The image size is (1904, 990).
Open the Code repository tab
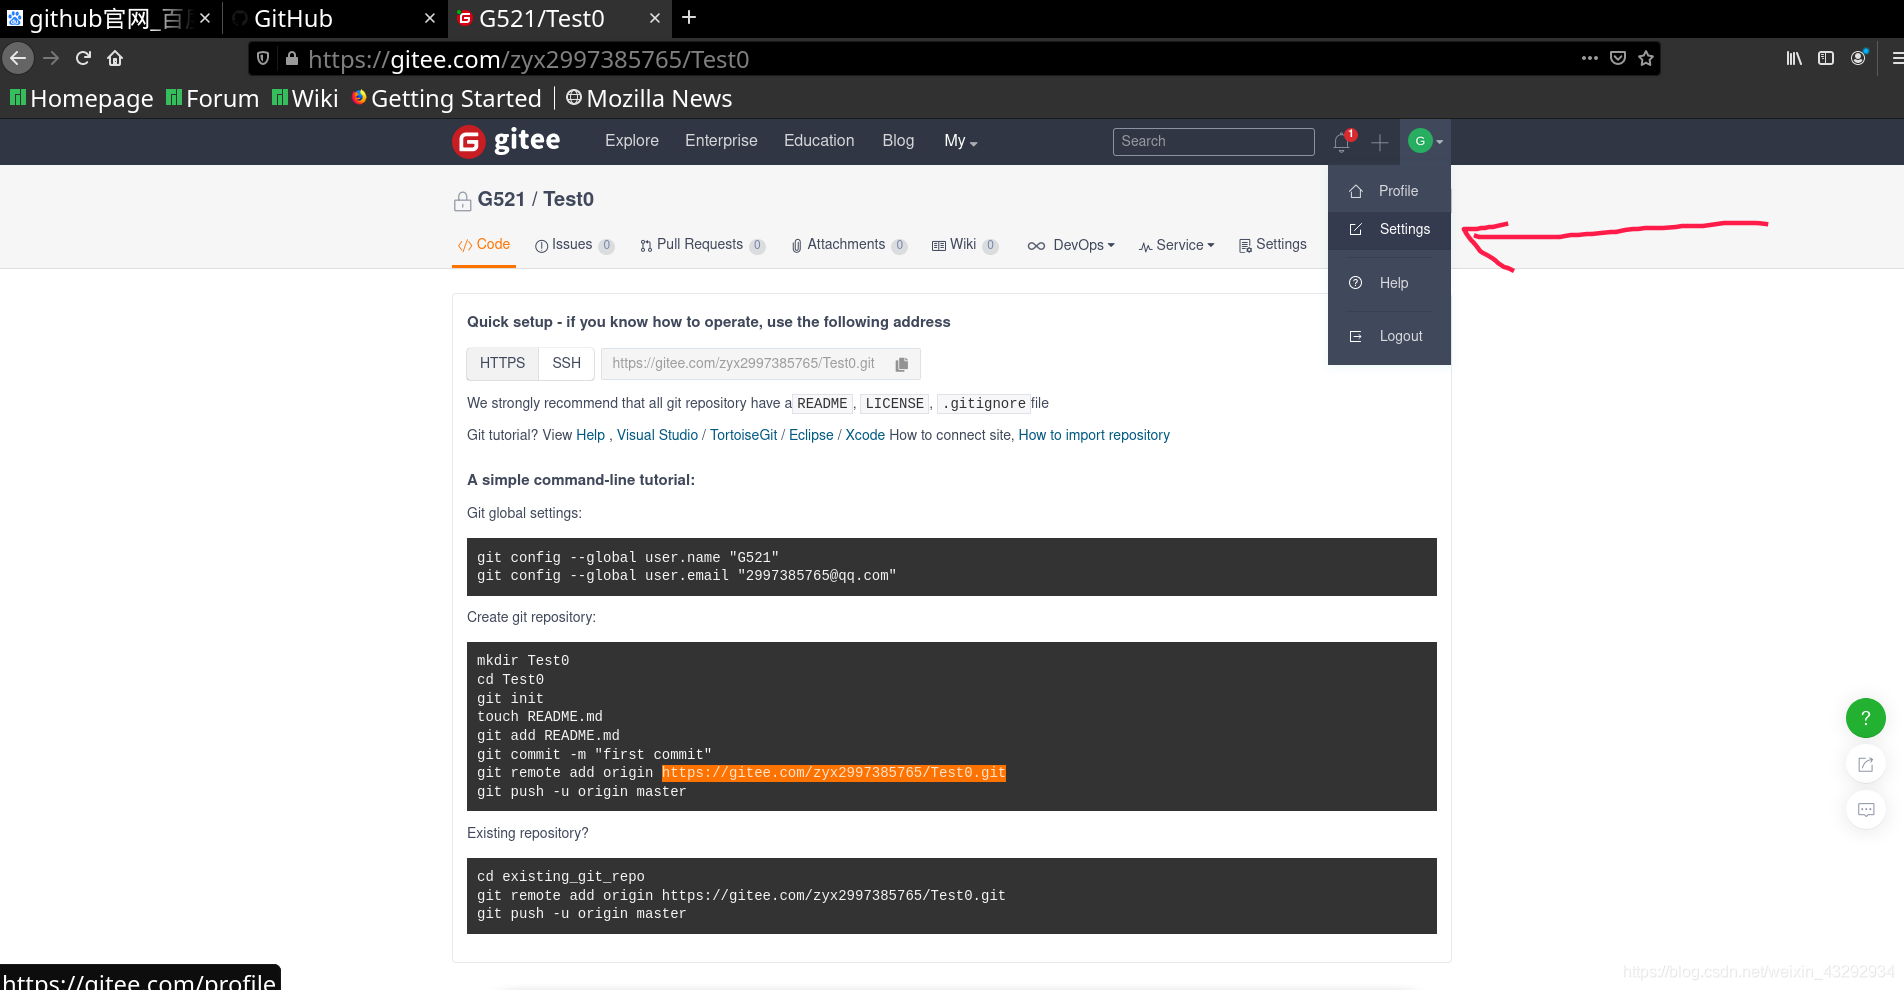click(x=484, y=245)
